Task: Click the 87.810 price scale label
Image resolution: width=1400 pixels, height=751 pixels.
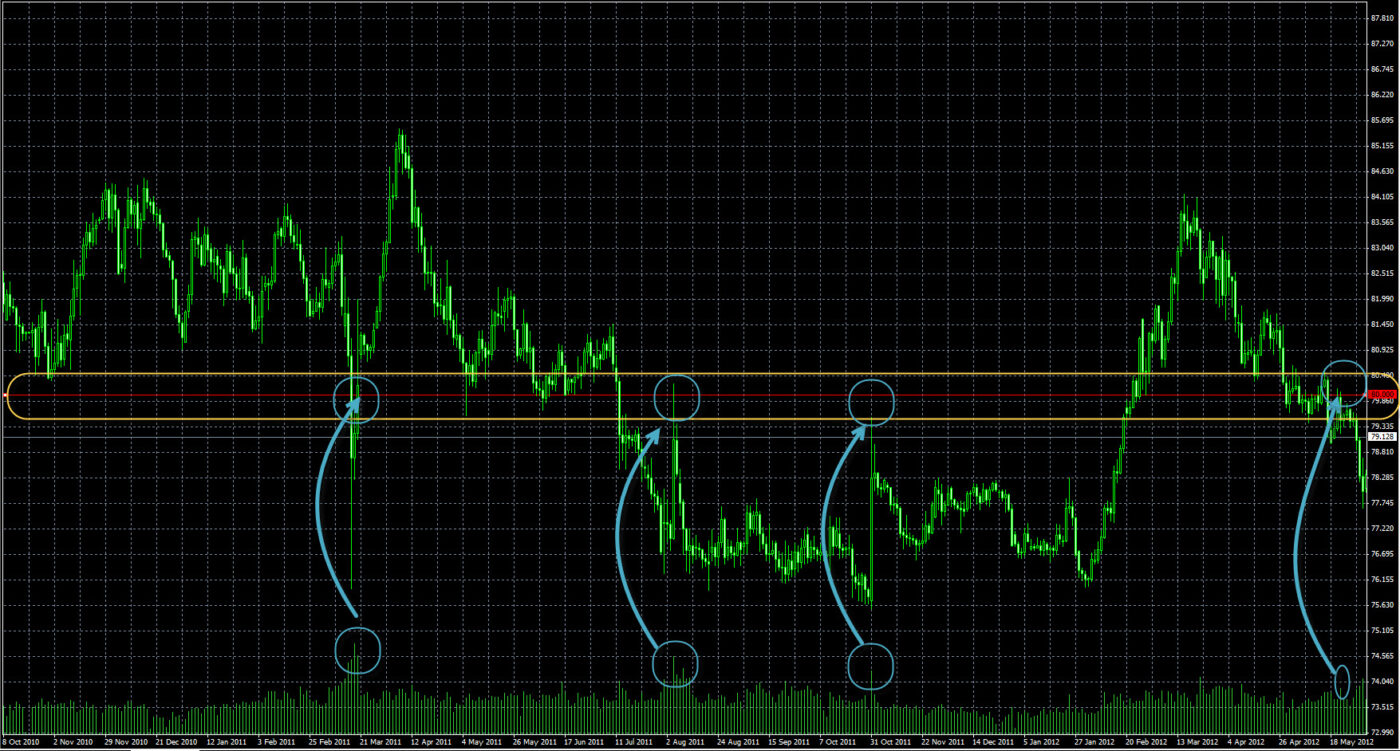Action: 1382,18
